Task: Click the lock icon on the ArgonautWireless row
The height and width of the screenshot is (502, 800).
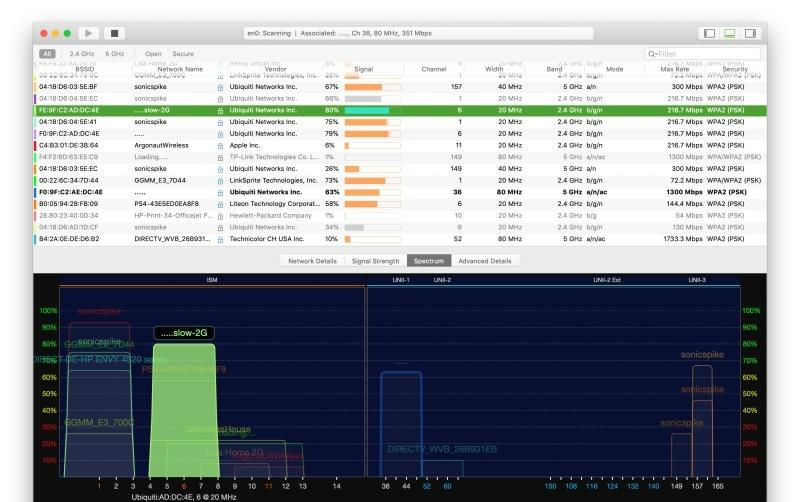Action: tap(220, 145)
